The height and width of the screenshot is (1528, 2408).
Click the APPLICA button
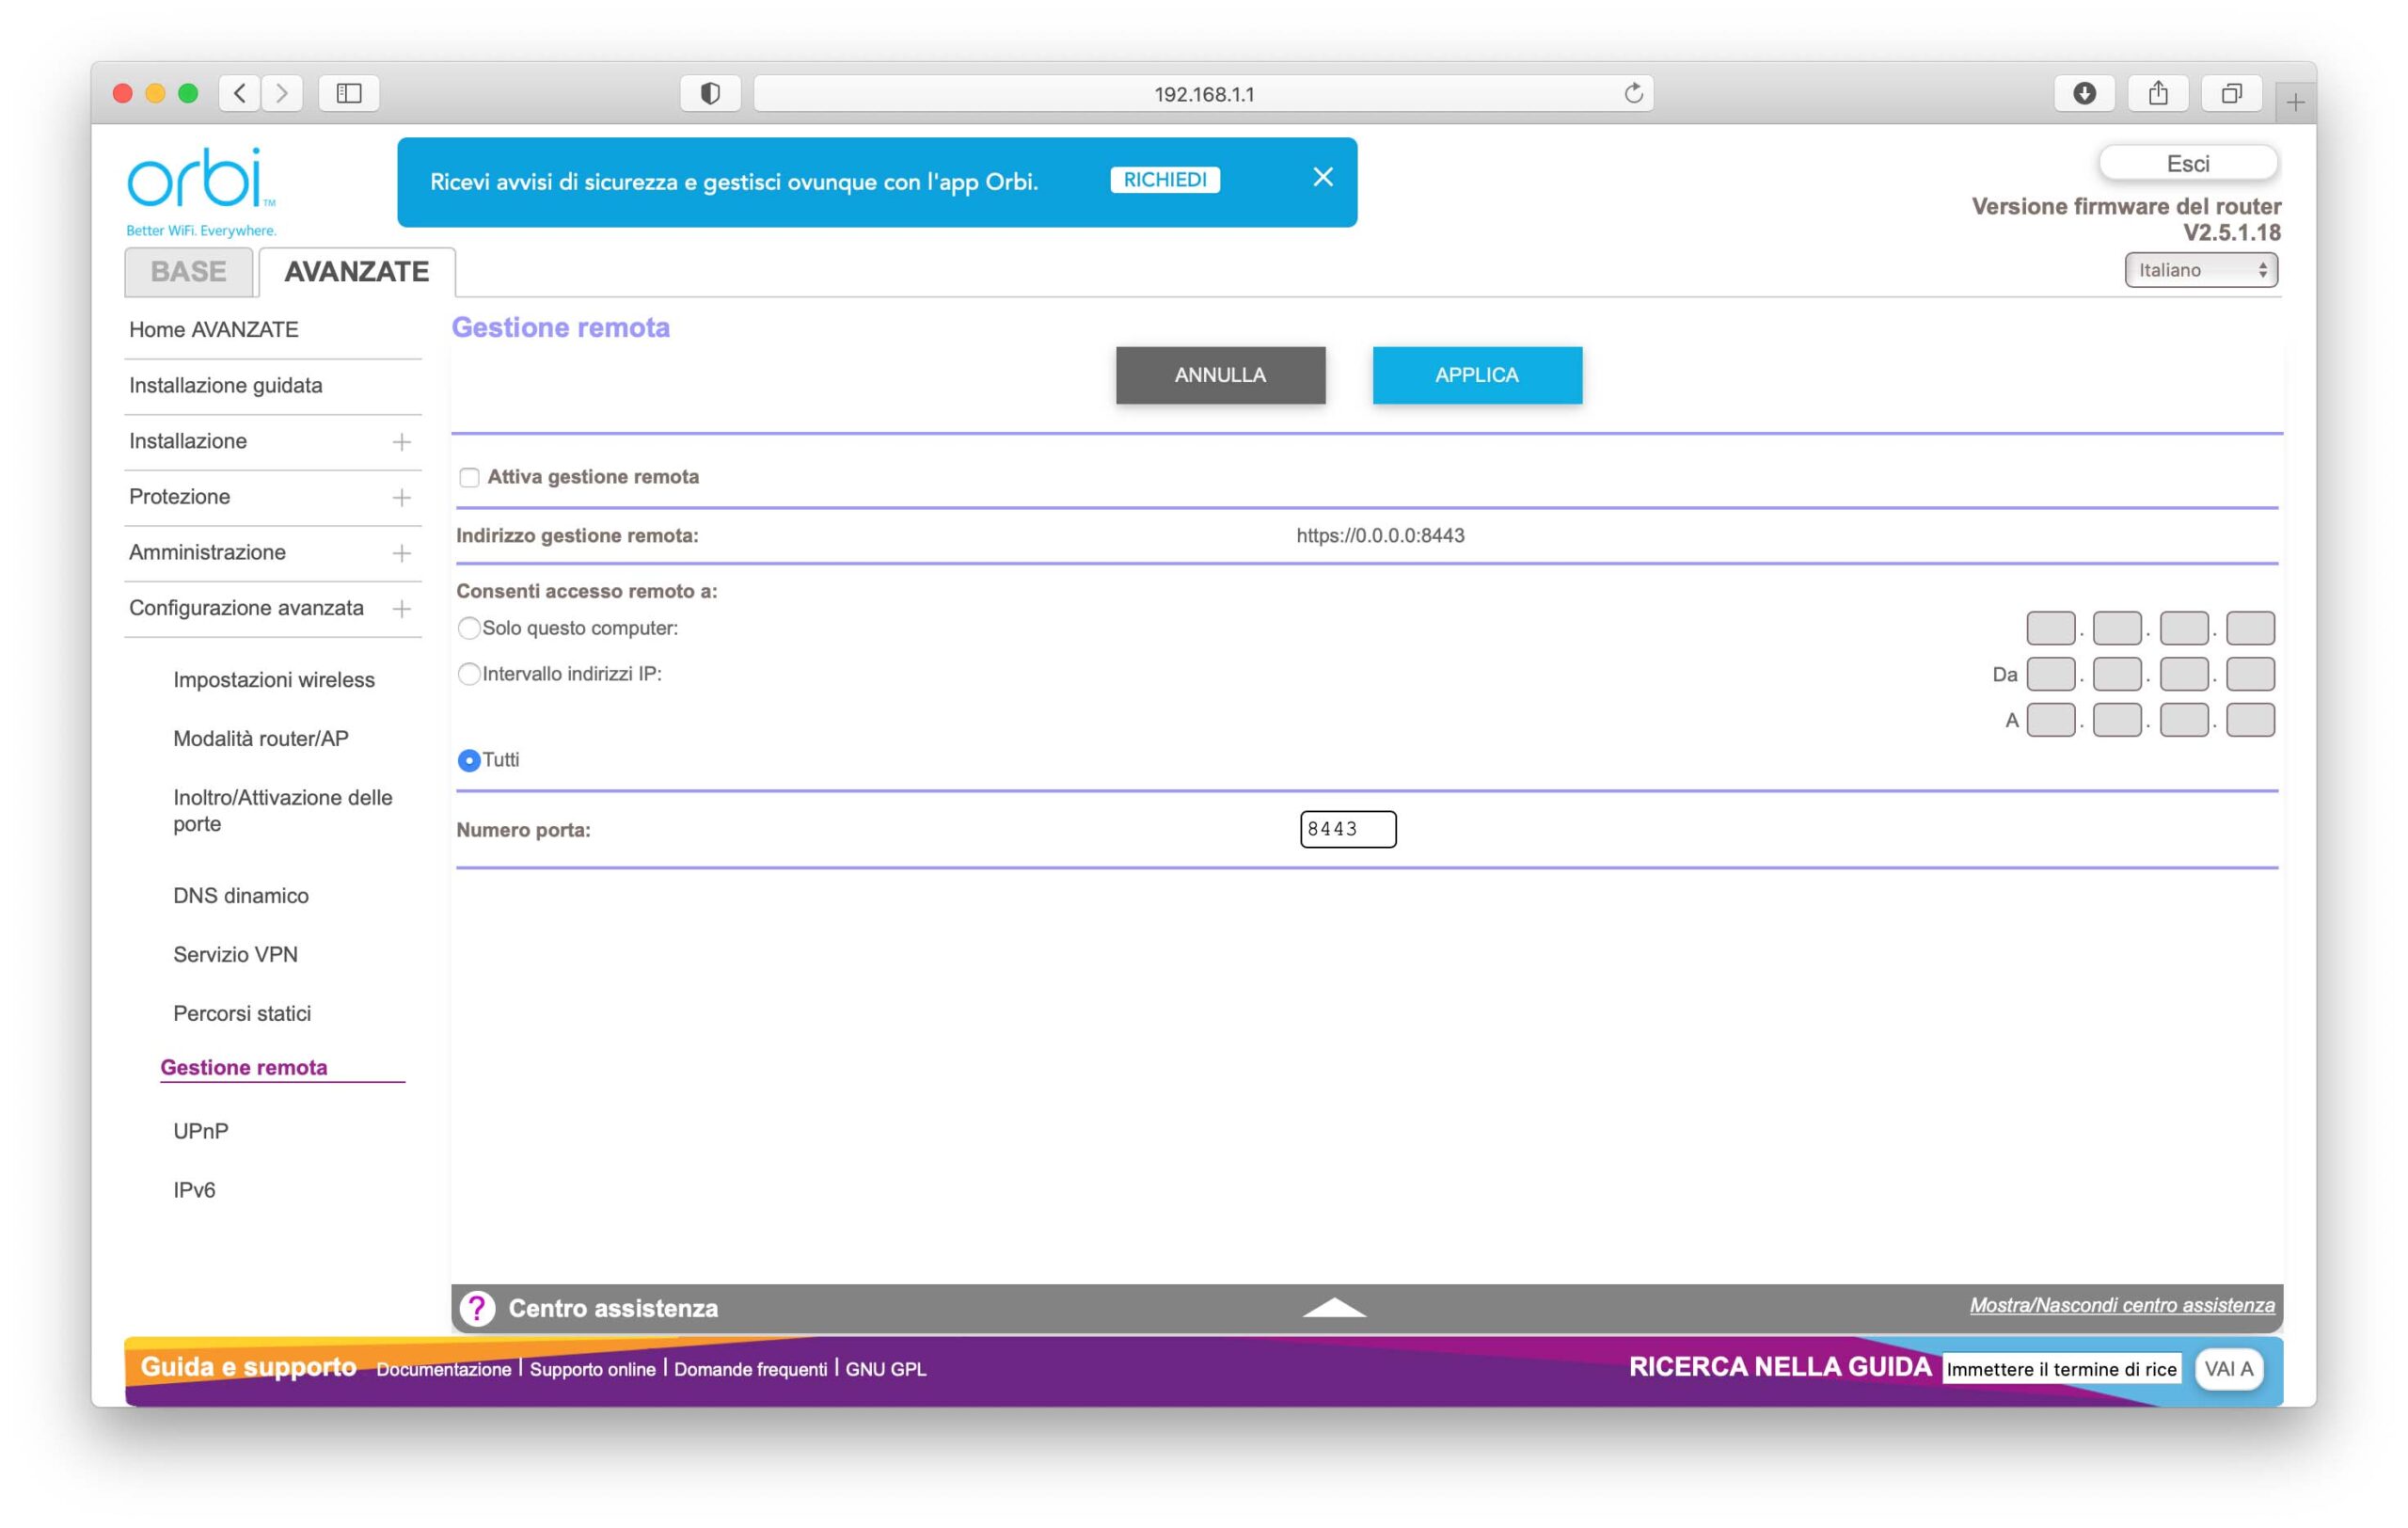[x=1476, y=375]
